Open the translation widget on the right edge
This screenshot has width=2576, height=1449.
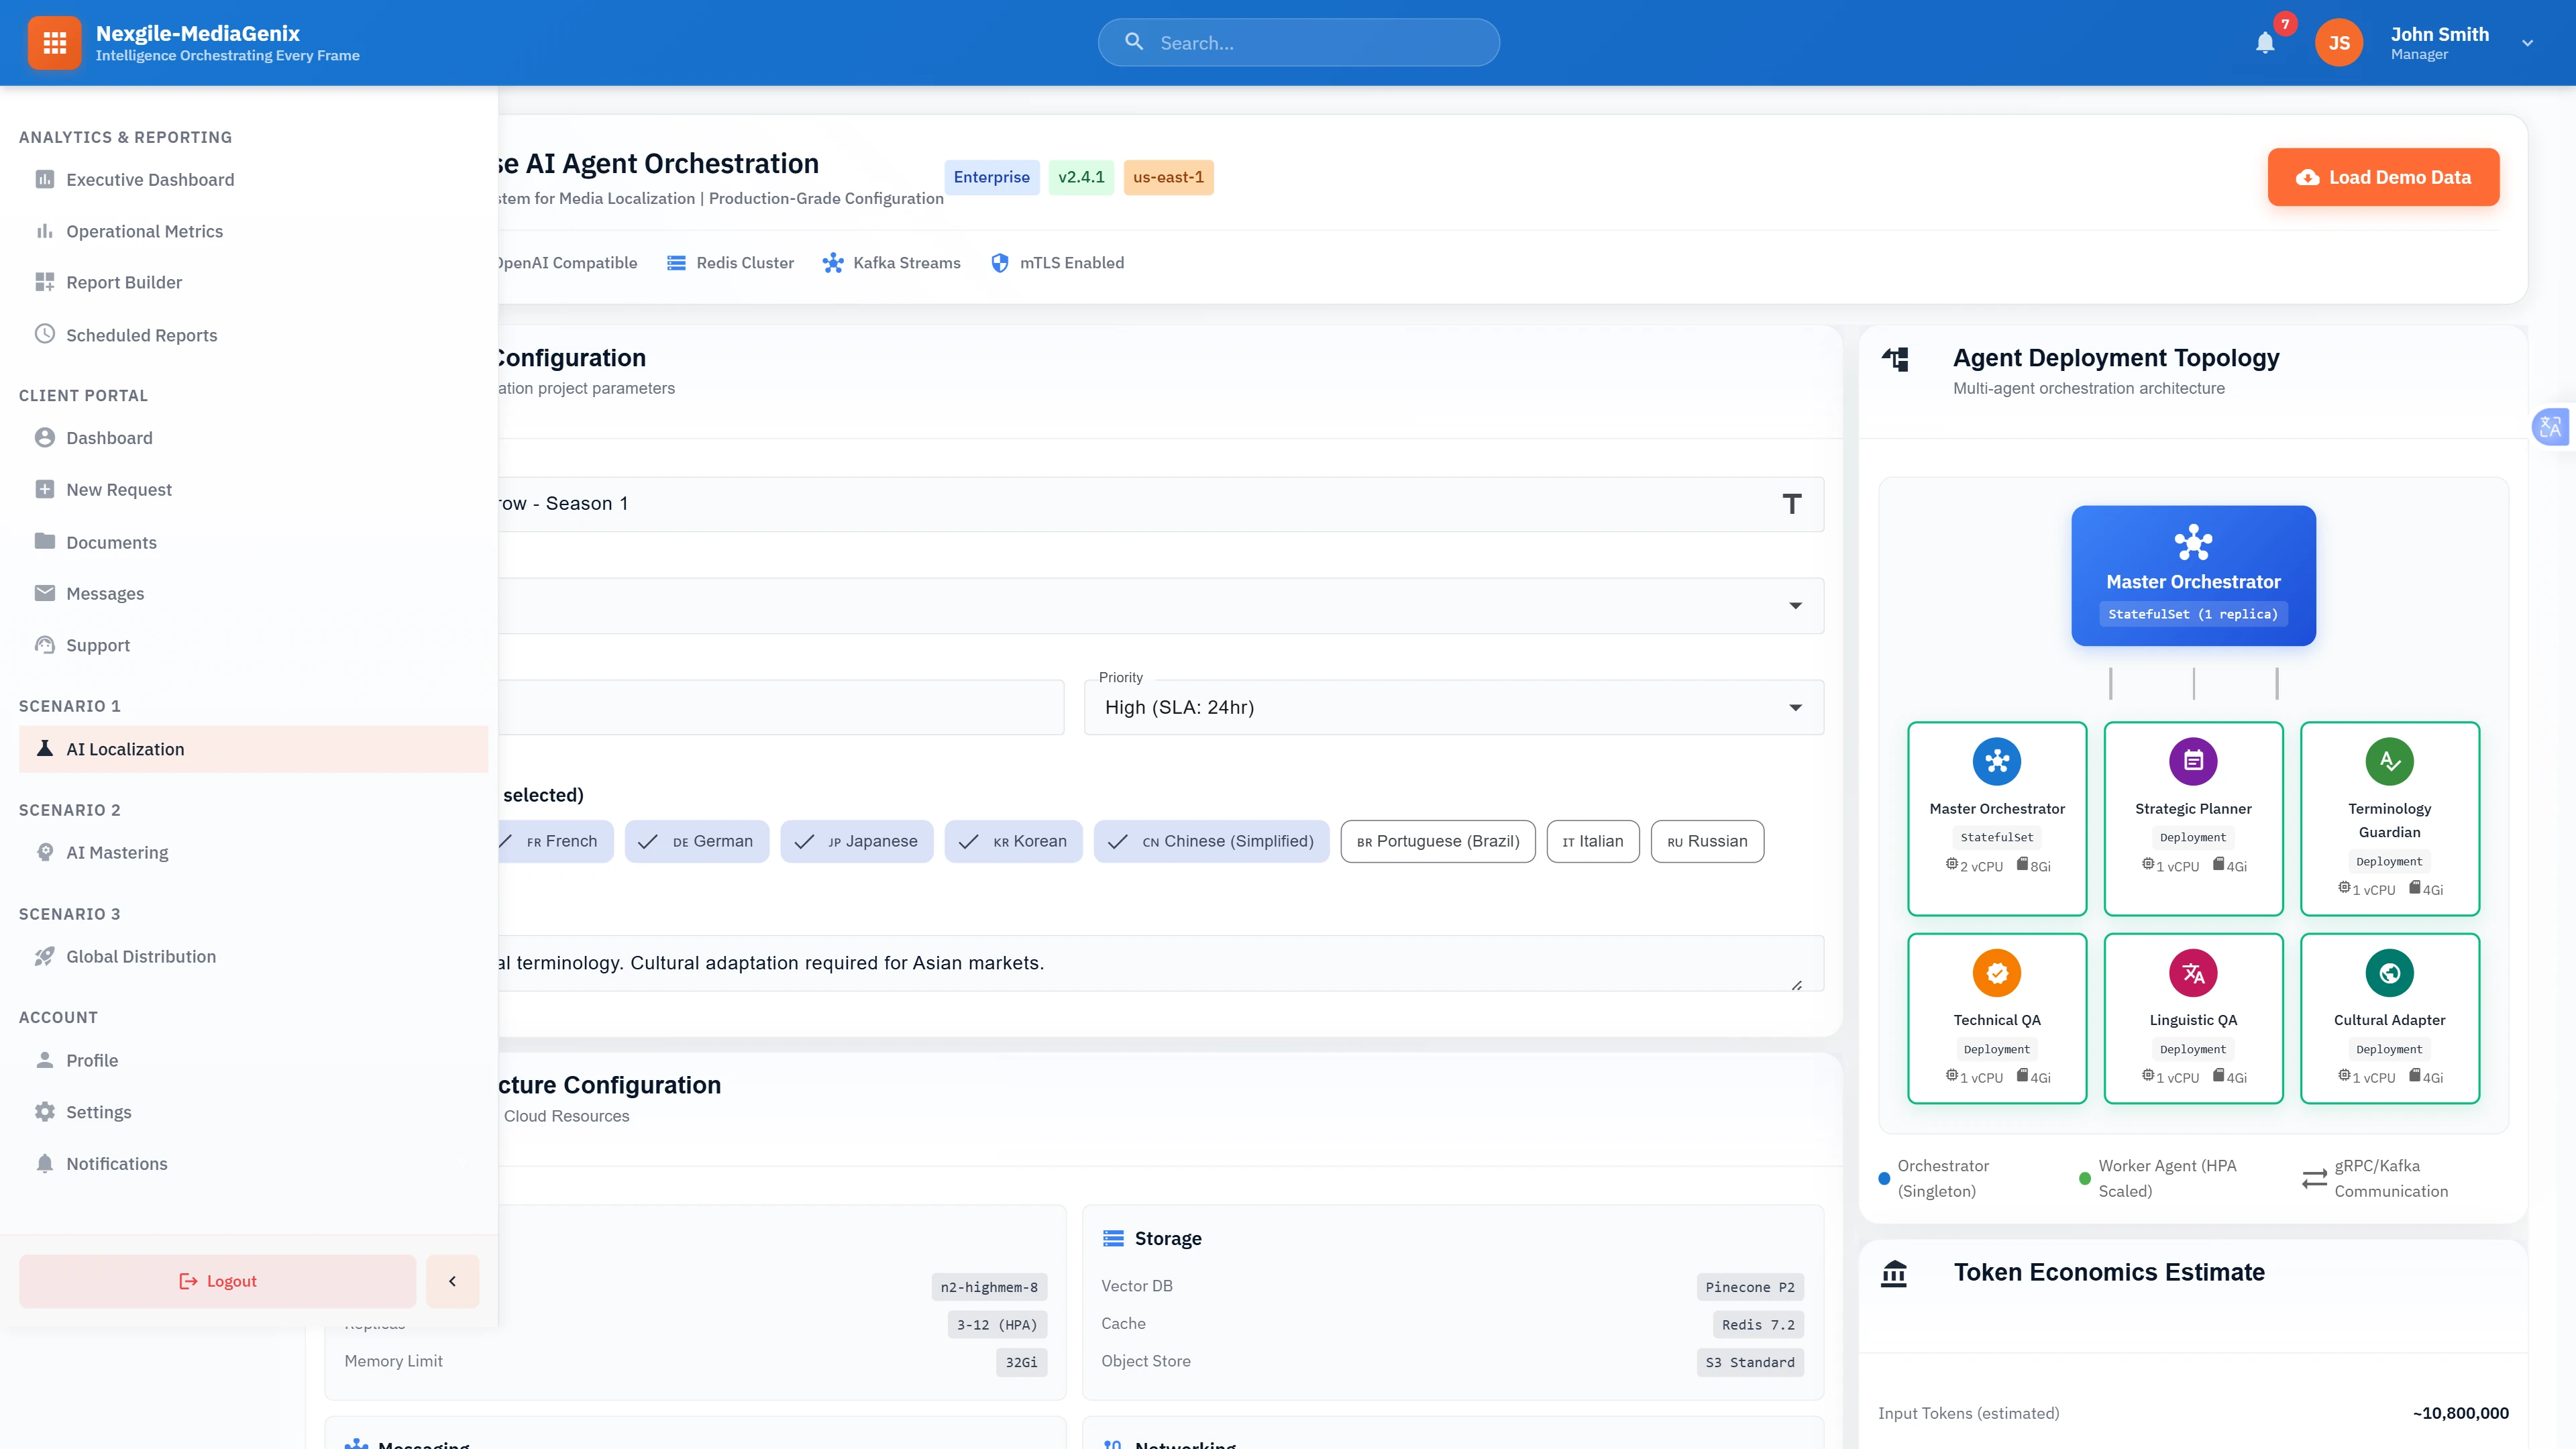[2550, 426]
